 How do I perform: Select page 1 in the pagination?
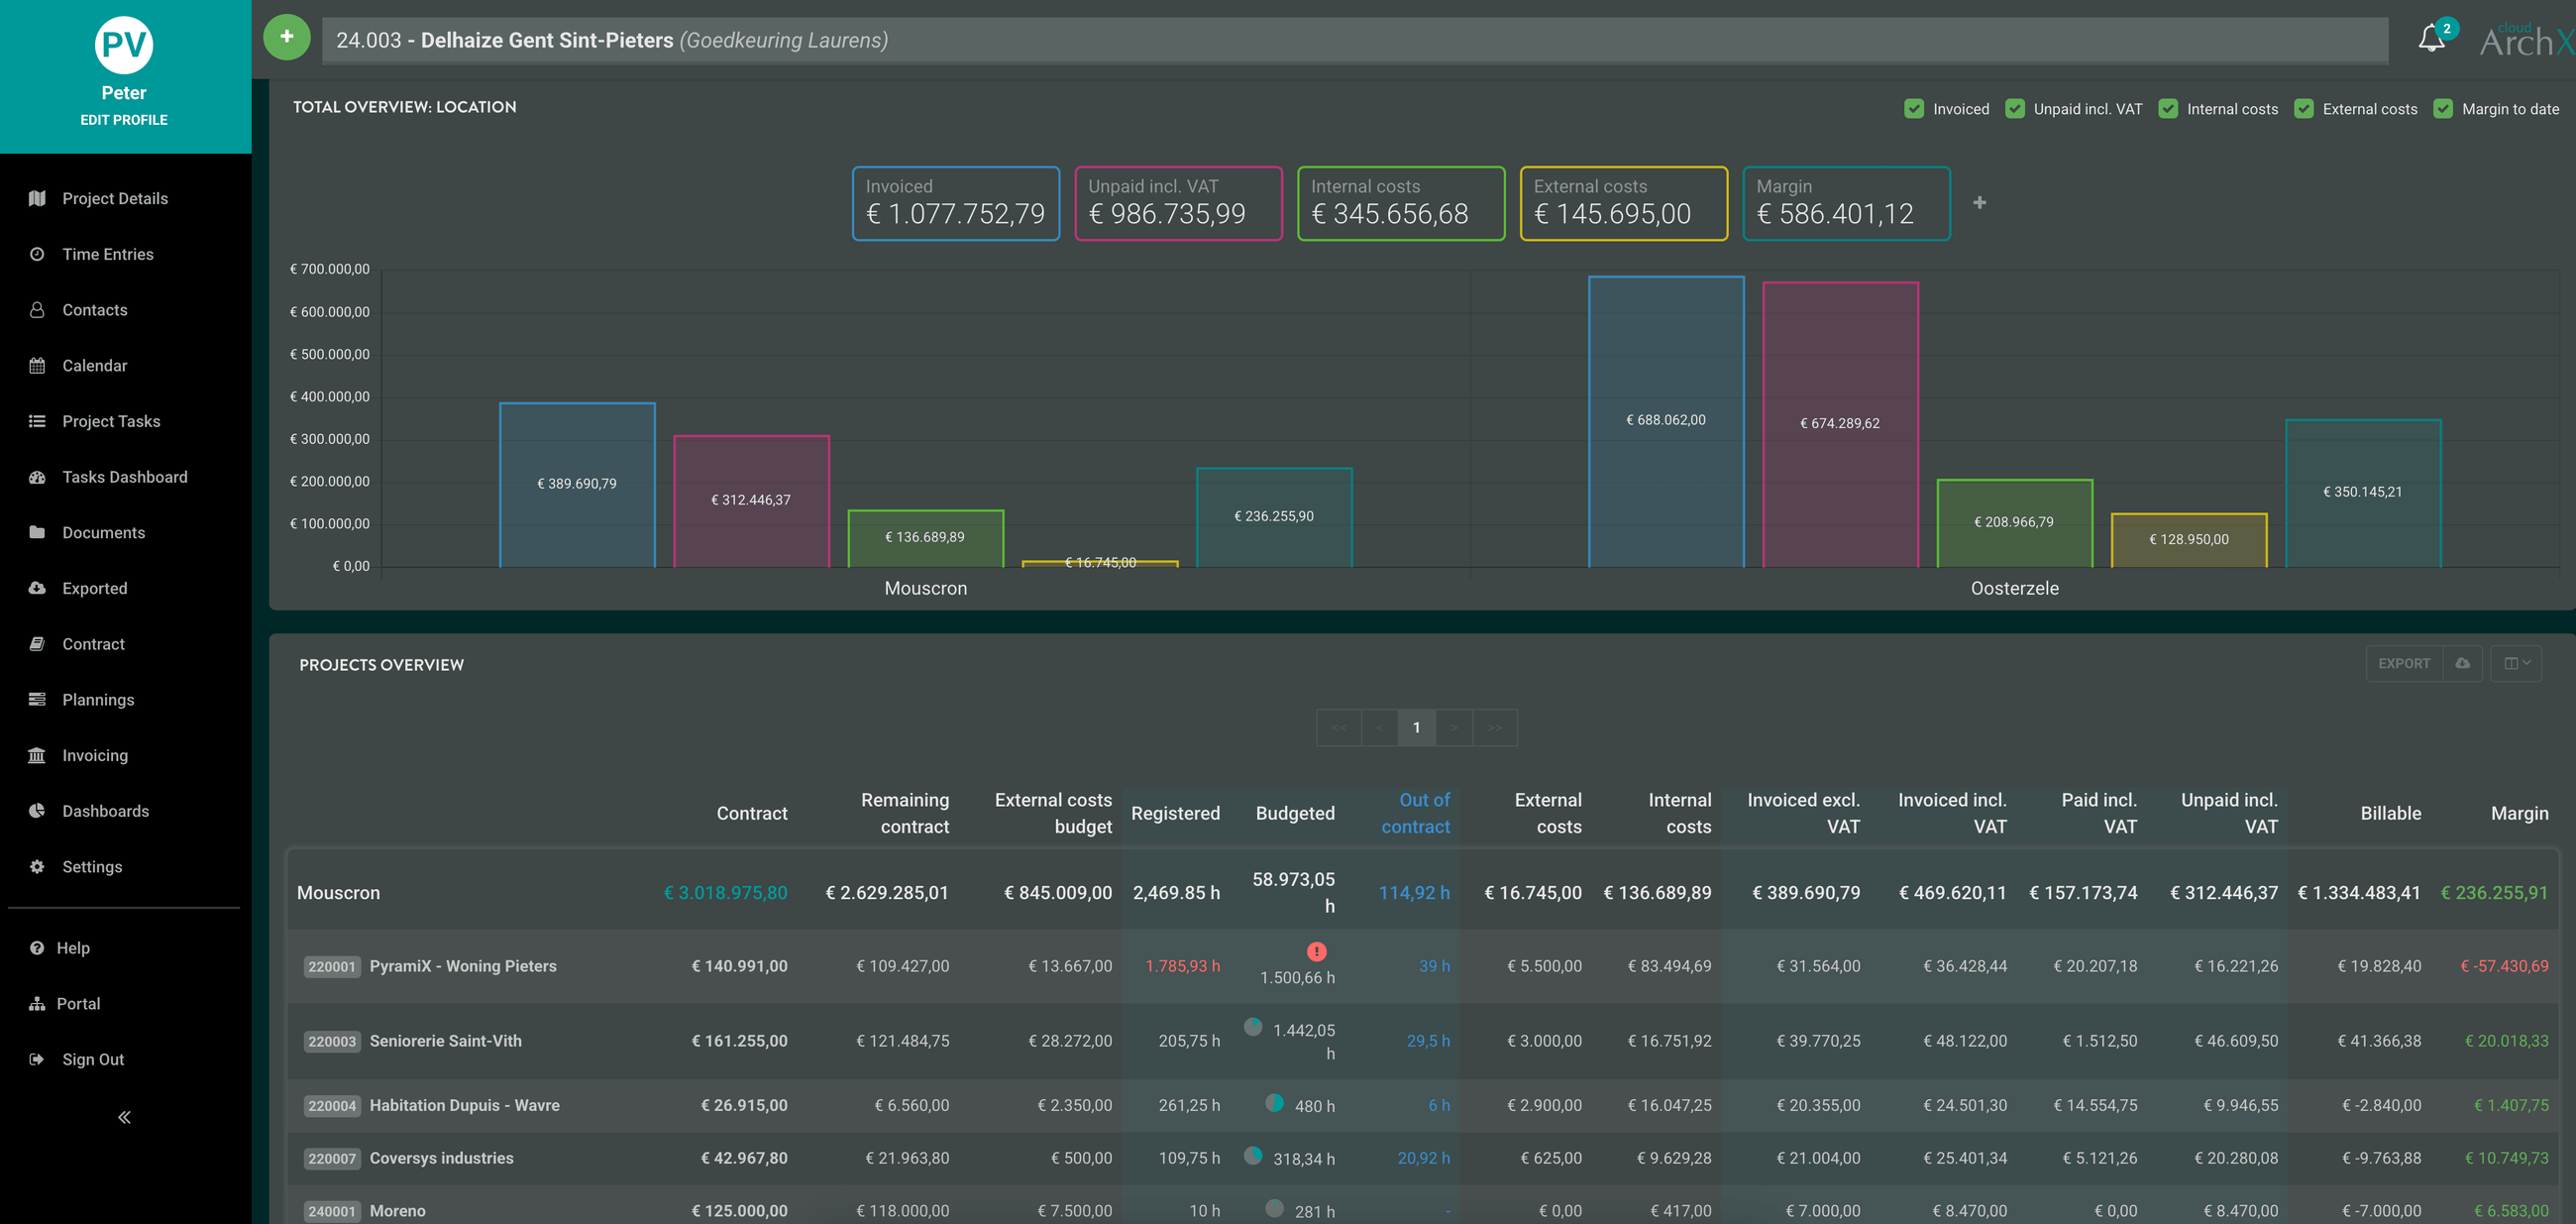click(1416, 727)
